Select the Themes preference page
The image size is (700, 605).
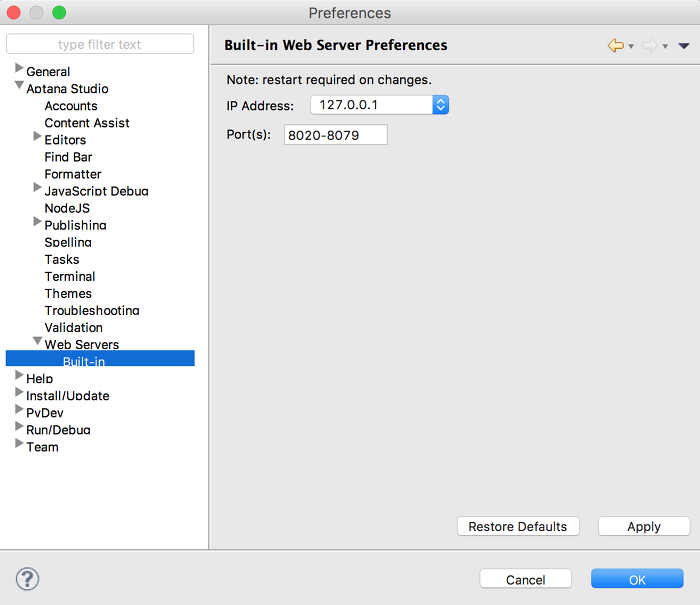[68, 293]
